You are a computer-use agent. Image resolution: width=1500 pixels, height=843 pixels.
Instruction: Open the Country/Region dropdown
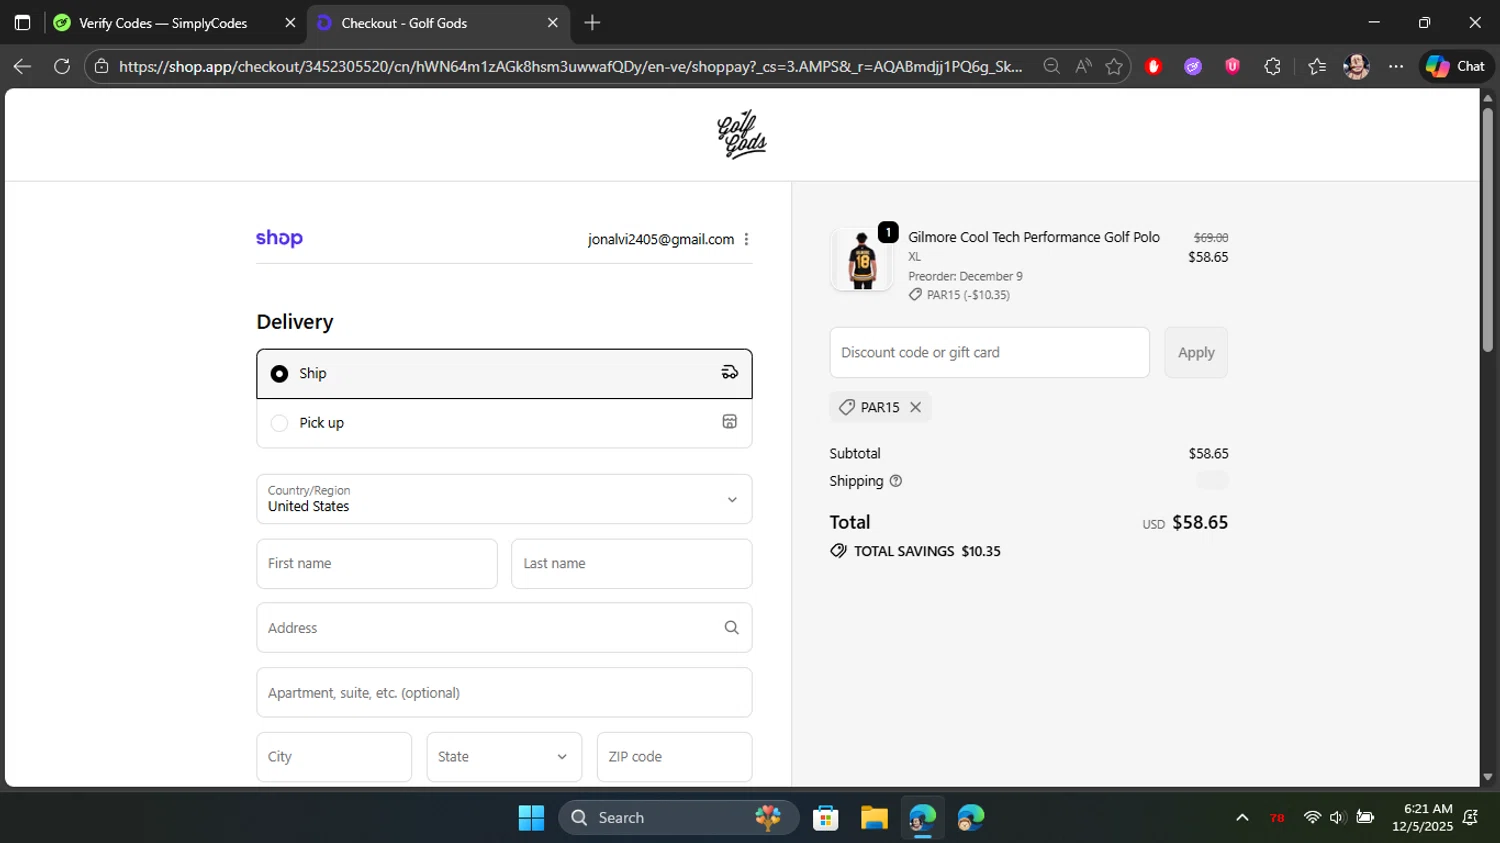[x=504, y=499]
